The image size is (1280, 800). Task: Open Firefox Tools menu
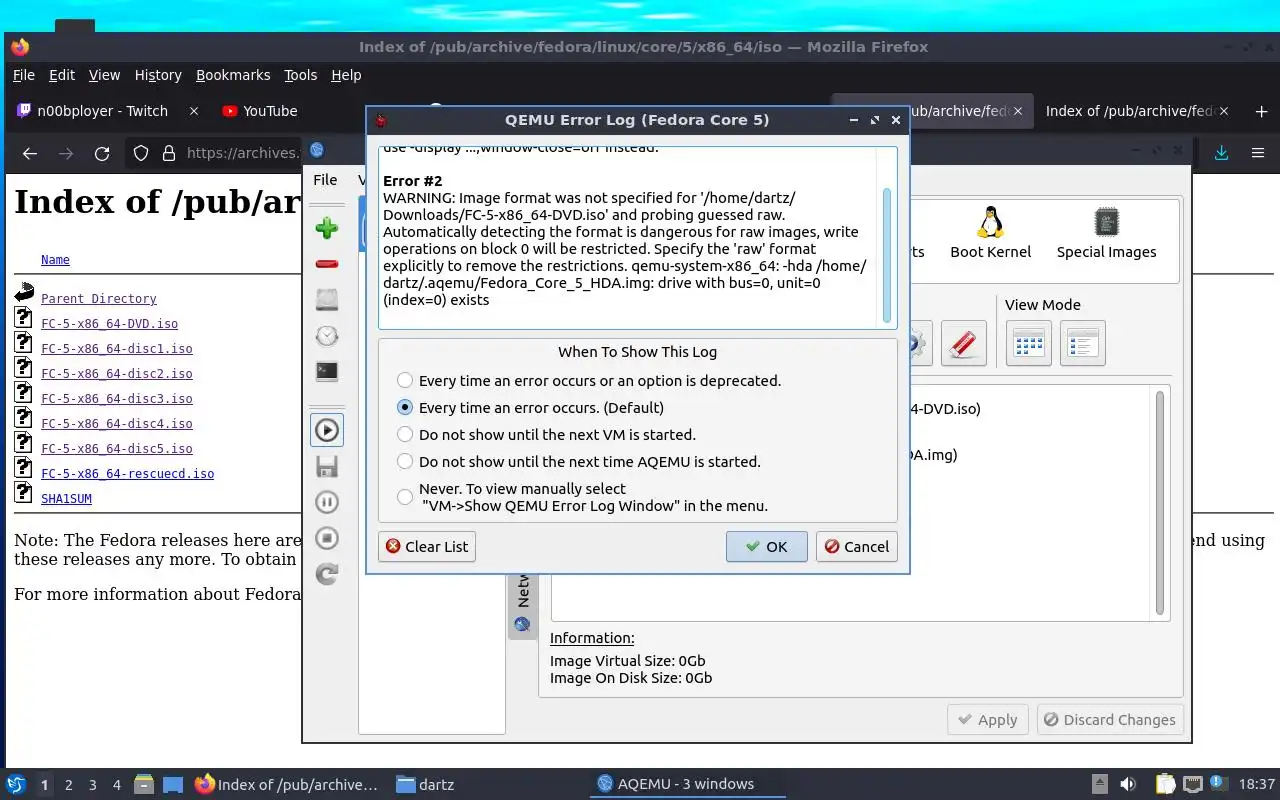pyautogui.click(x=300, y=75)
